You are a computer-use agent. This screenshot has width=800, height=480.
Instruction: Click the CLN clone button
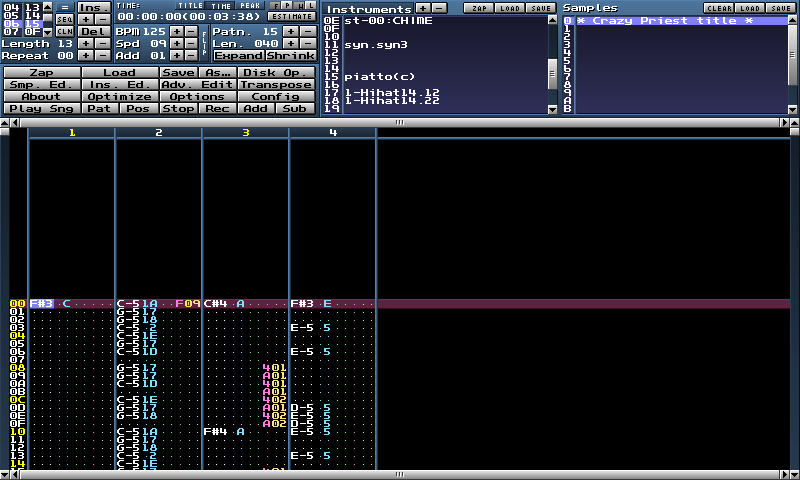point(64,31)
